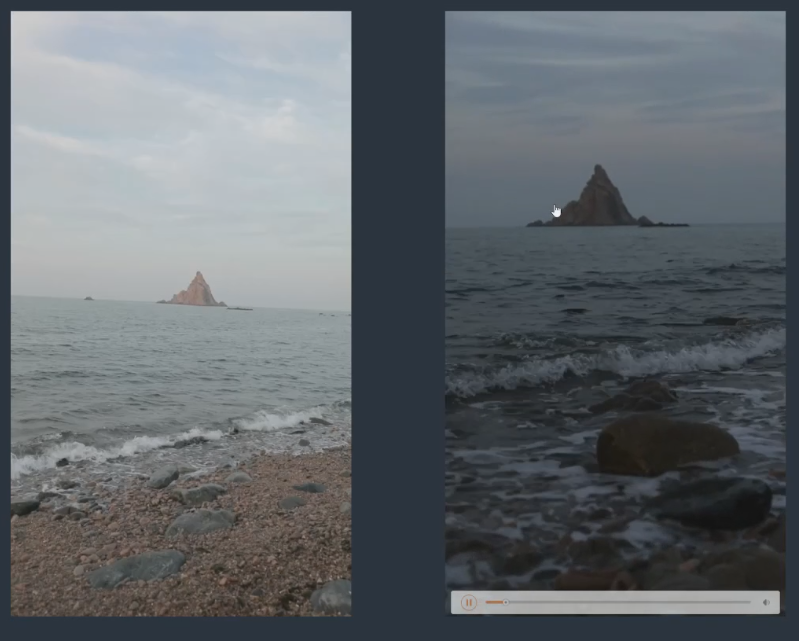Click the dark empty gap between the two panels
Screen dimensions: 799x641
[x=398, y=320]
